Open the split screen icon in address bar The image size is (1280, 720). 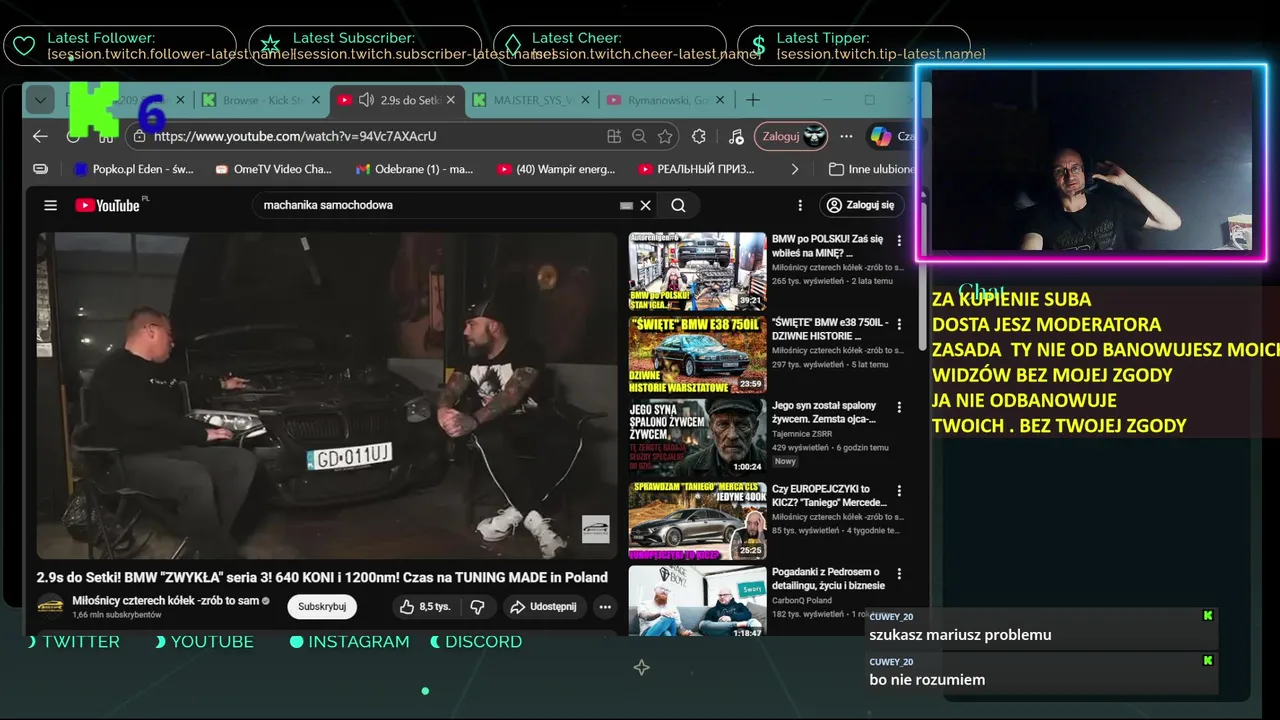[x=614, y=136]
